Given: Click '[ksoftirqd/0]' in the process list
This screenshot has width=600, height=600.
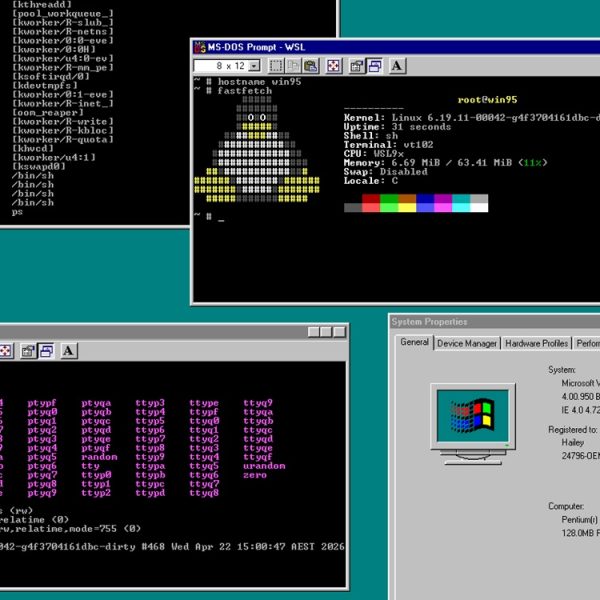Looking at the screenshot, I should click(51, 76).
